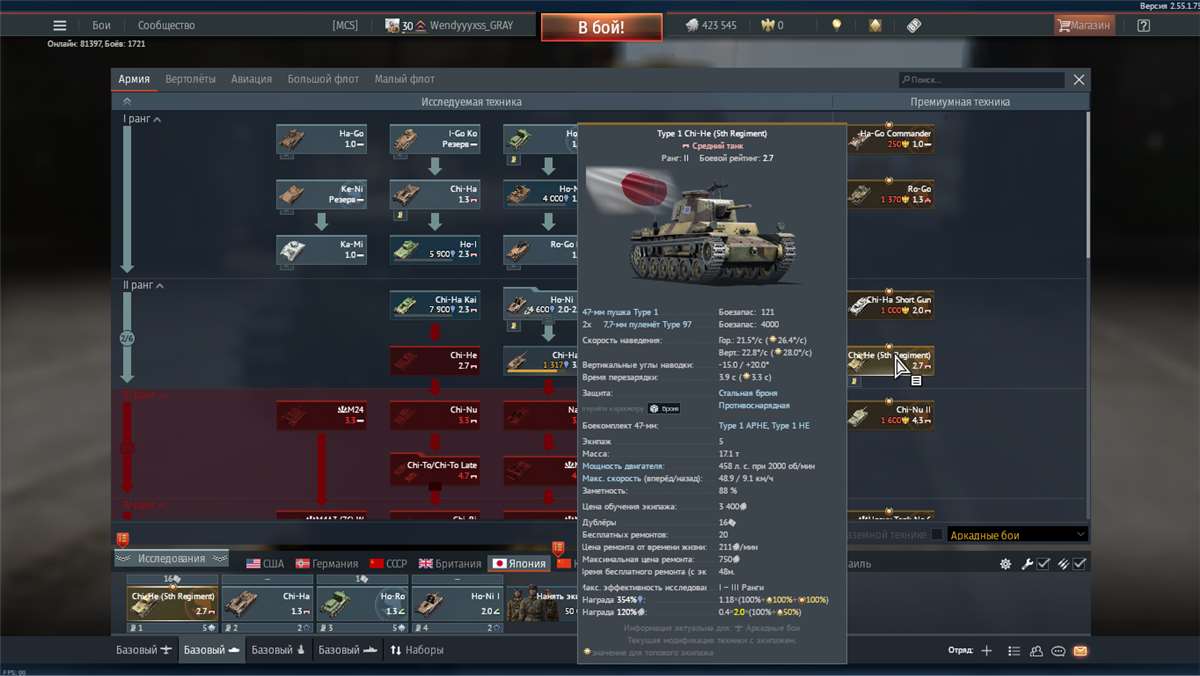The image size is (1200, 676).
Task: Collapse all ranks with the double-chevron icon
Action: [x=127, y=101]
